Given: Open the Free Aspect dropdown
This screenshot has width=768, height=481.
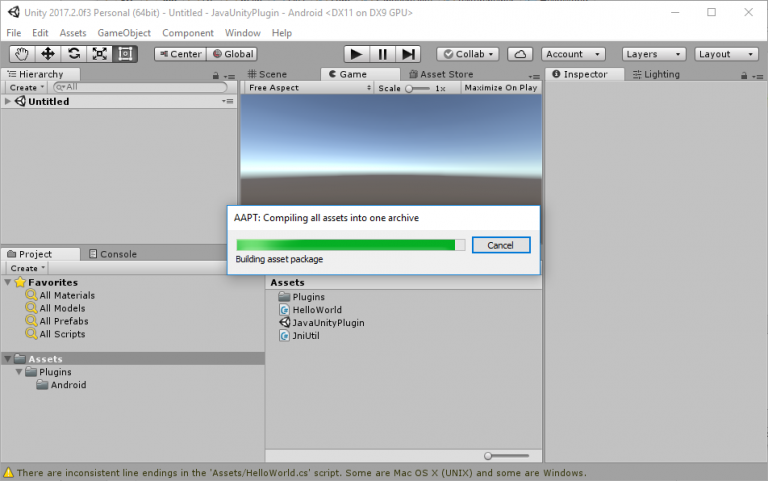Looking at the screenshot, I should coord(310,88).
